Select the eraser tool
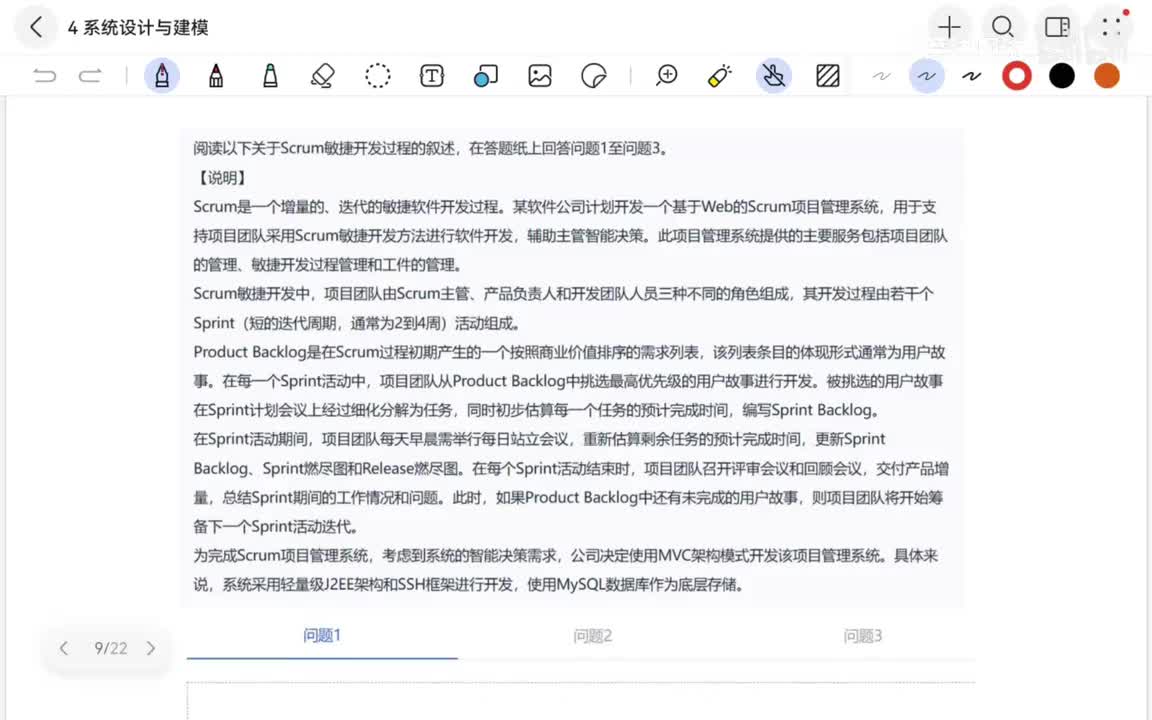This screenshot has height=720, width=1152. point(323,75)
